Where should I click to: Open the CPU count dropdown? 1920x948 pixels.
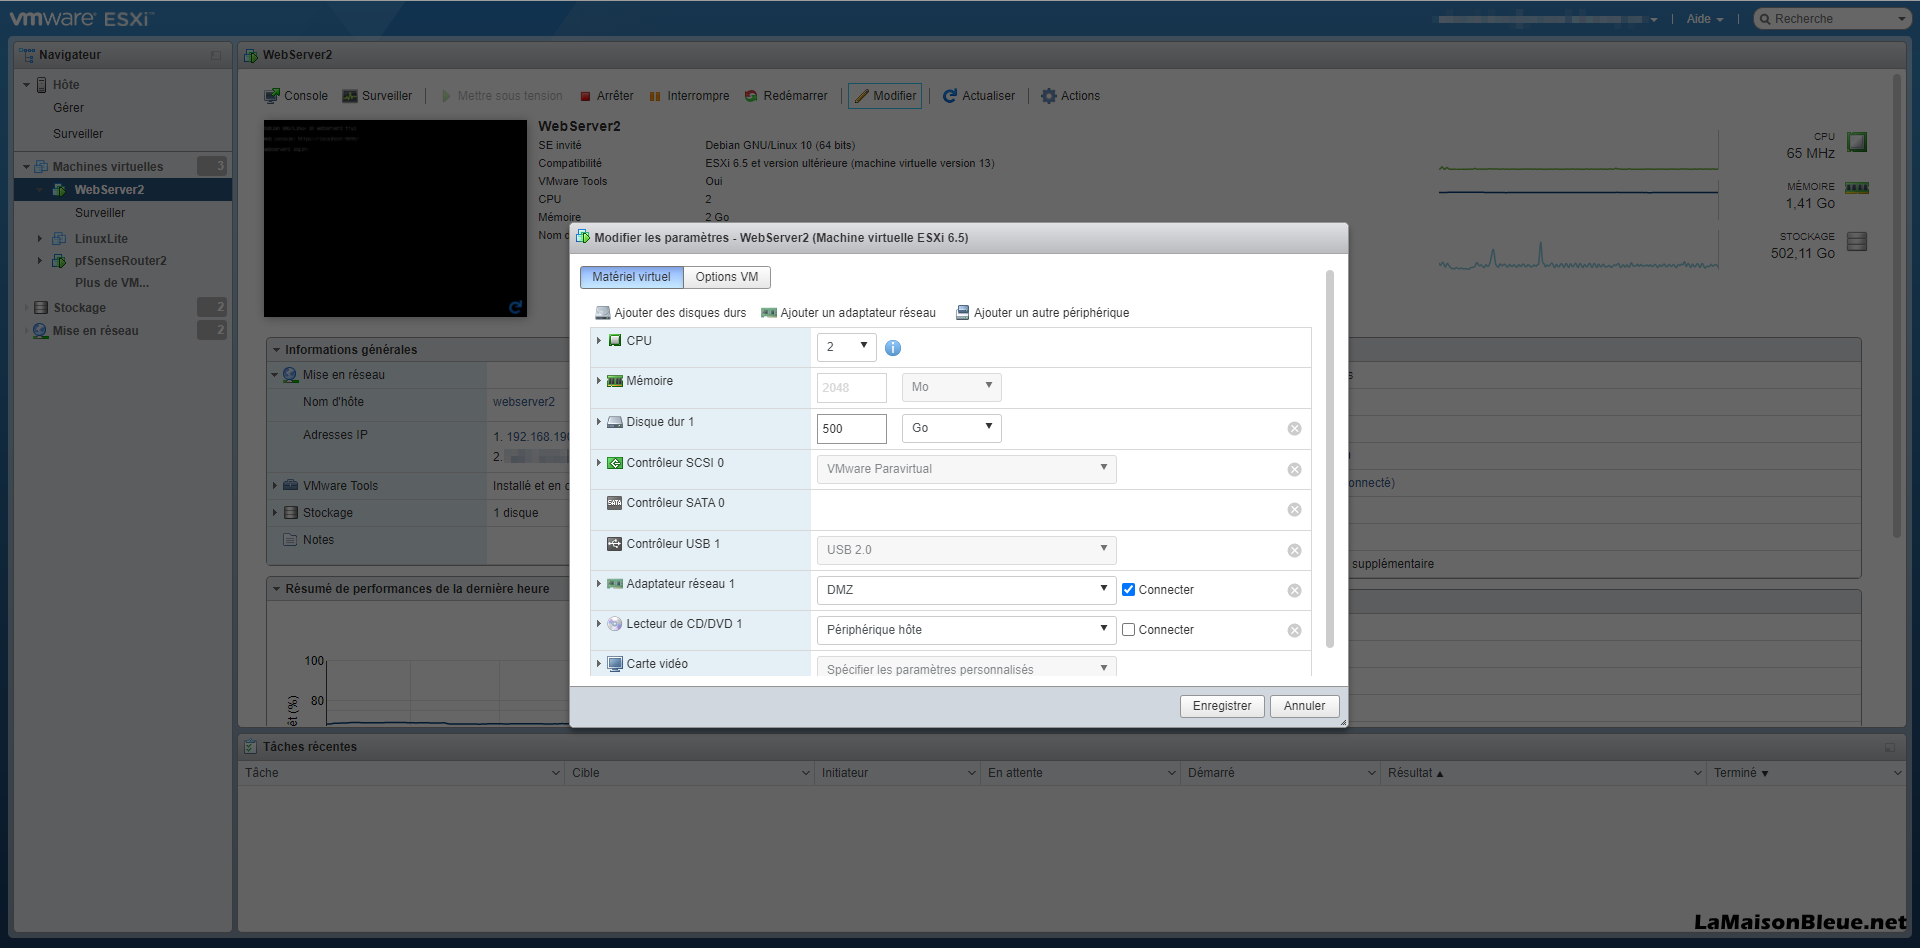[847, 347]
